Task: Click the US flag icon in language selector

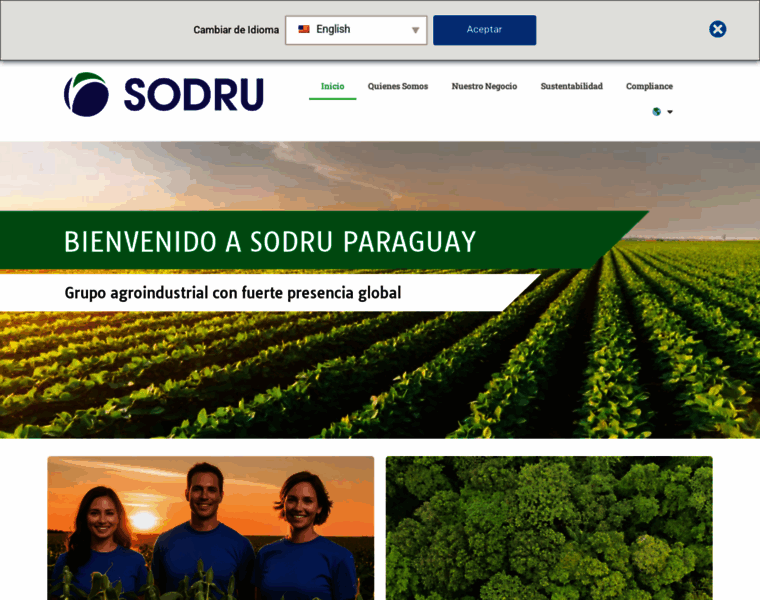Action: click(x=304, y=29)
